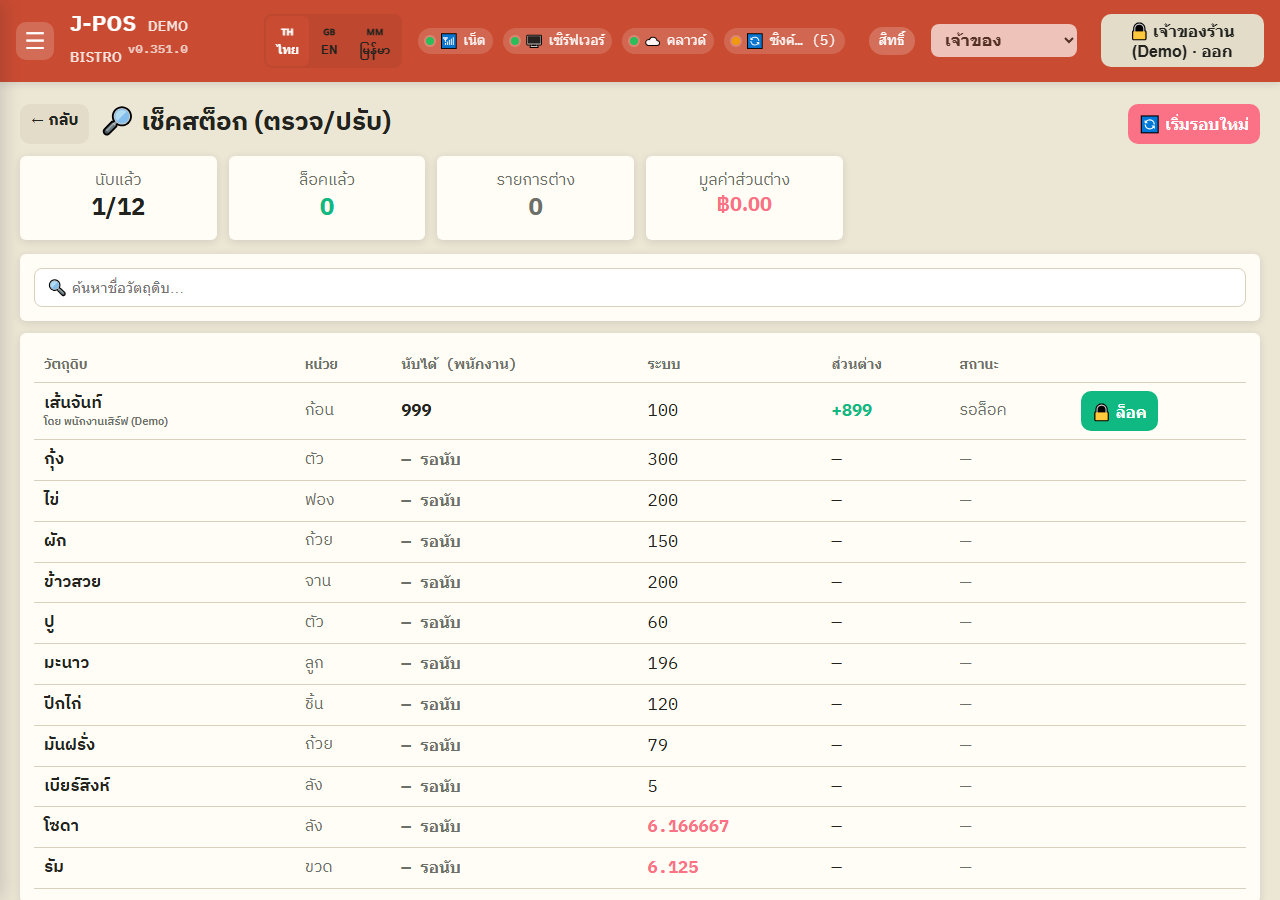Select the ไข่ ingredient row
1280x900 pixels.
[x=640, y=501]
